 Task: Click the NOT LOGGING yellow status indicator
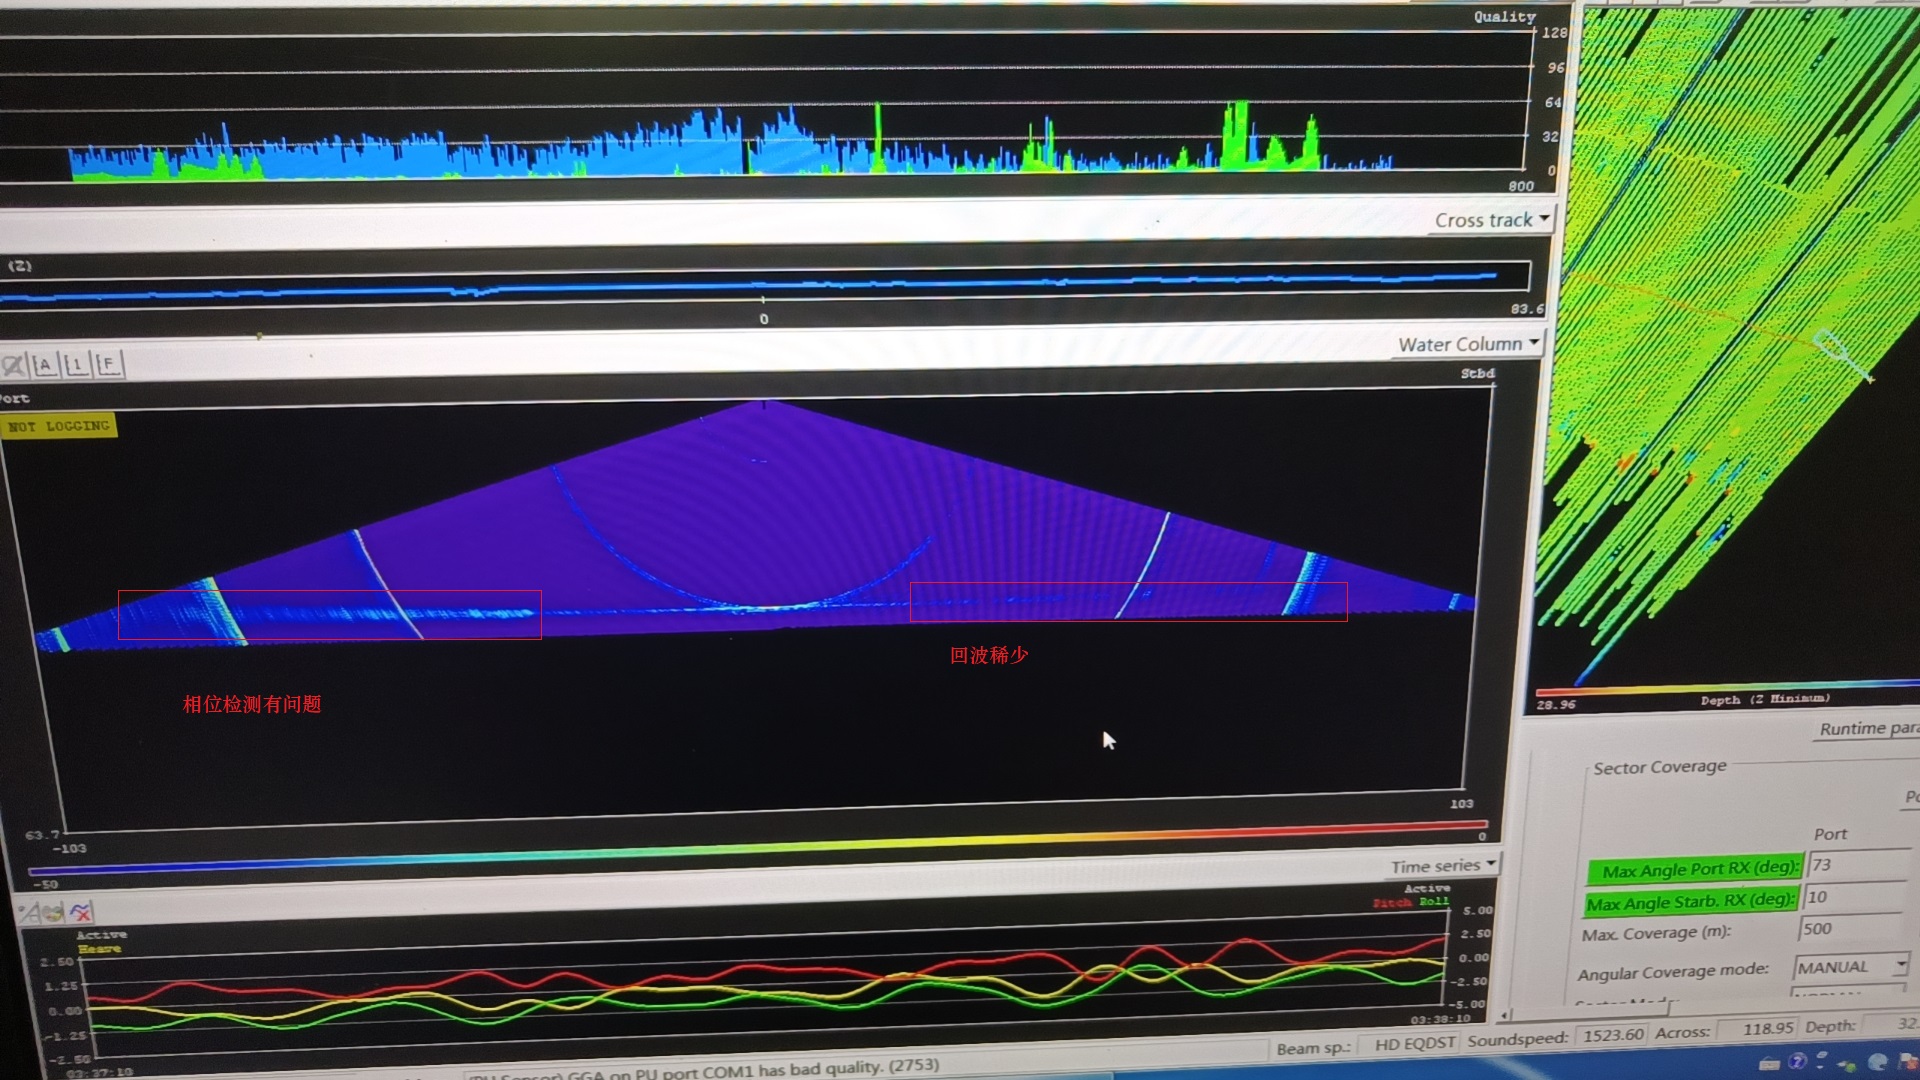coord(59,426)
